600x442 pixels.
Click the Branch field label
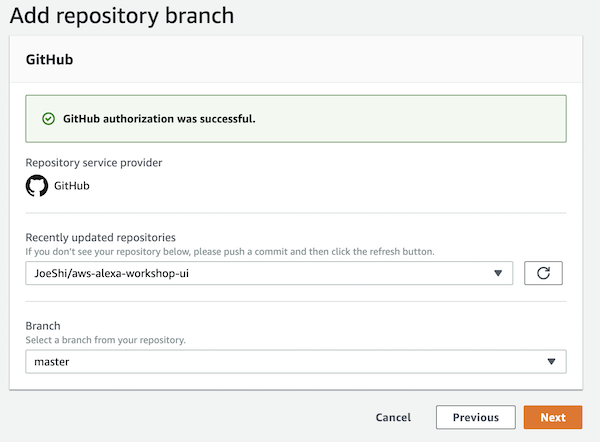43,326
